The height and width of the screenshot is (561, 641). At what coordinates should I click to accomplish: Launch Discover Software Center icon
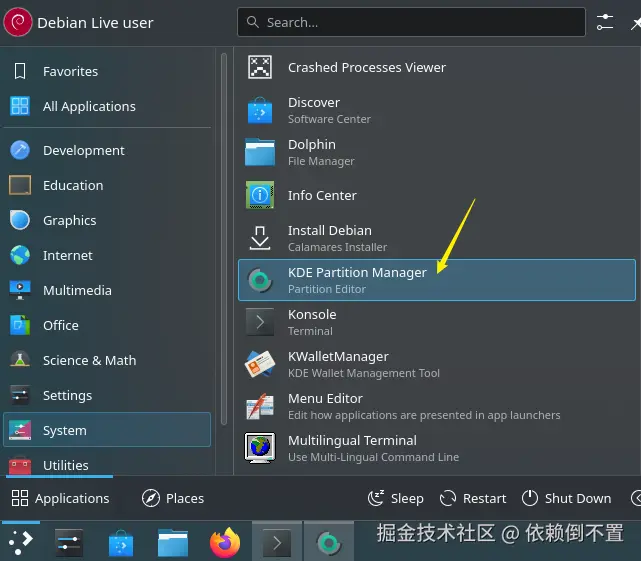coord(260,110)
